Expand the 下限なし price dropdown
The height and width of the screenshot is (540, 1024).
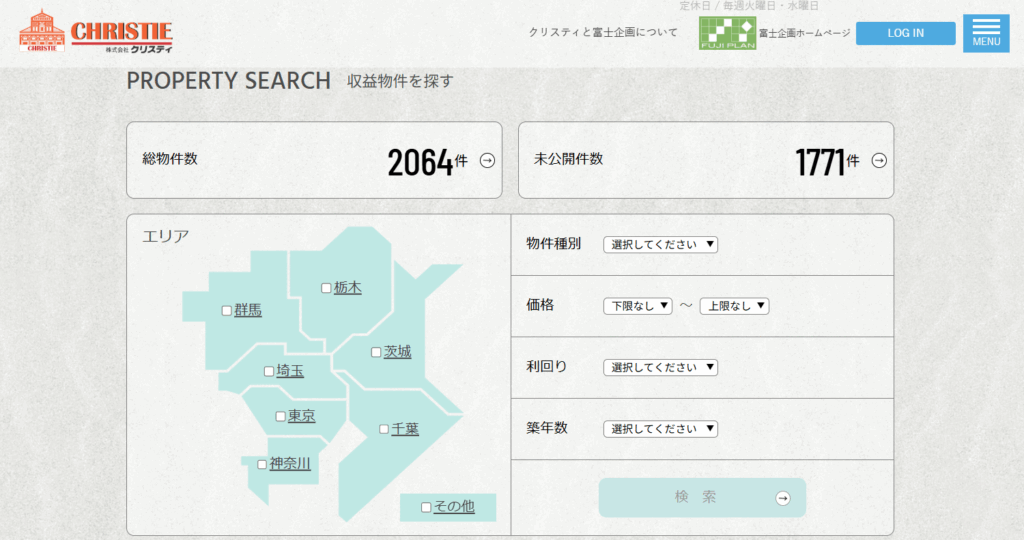(x=637, y=306)
